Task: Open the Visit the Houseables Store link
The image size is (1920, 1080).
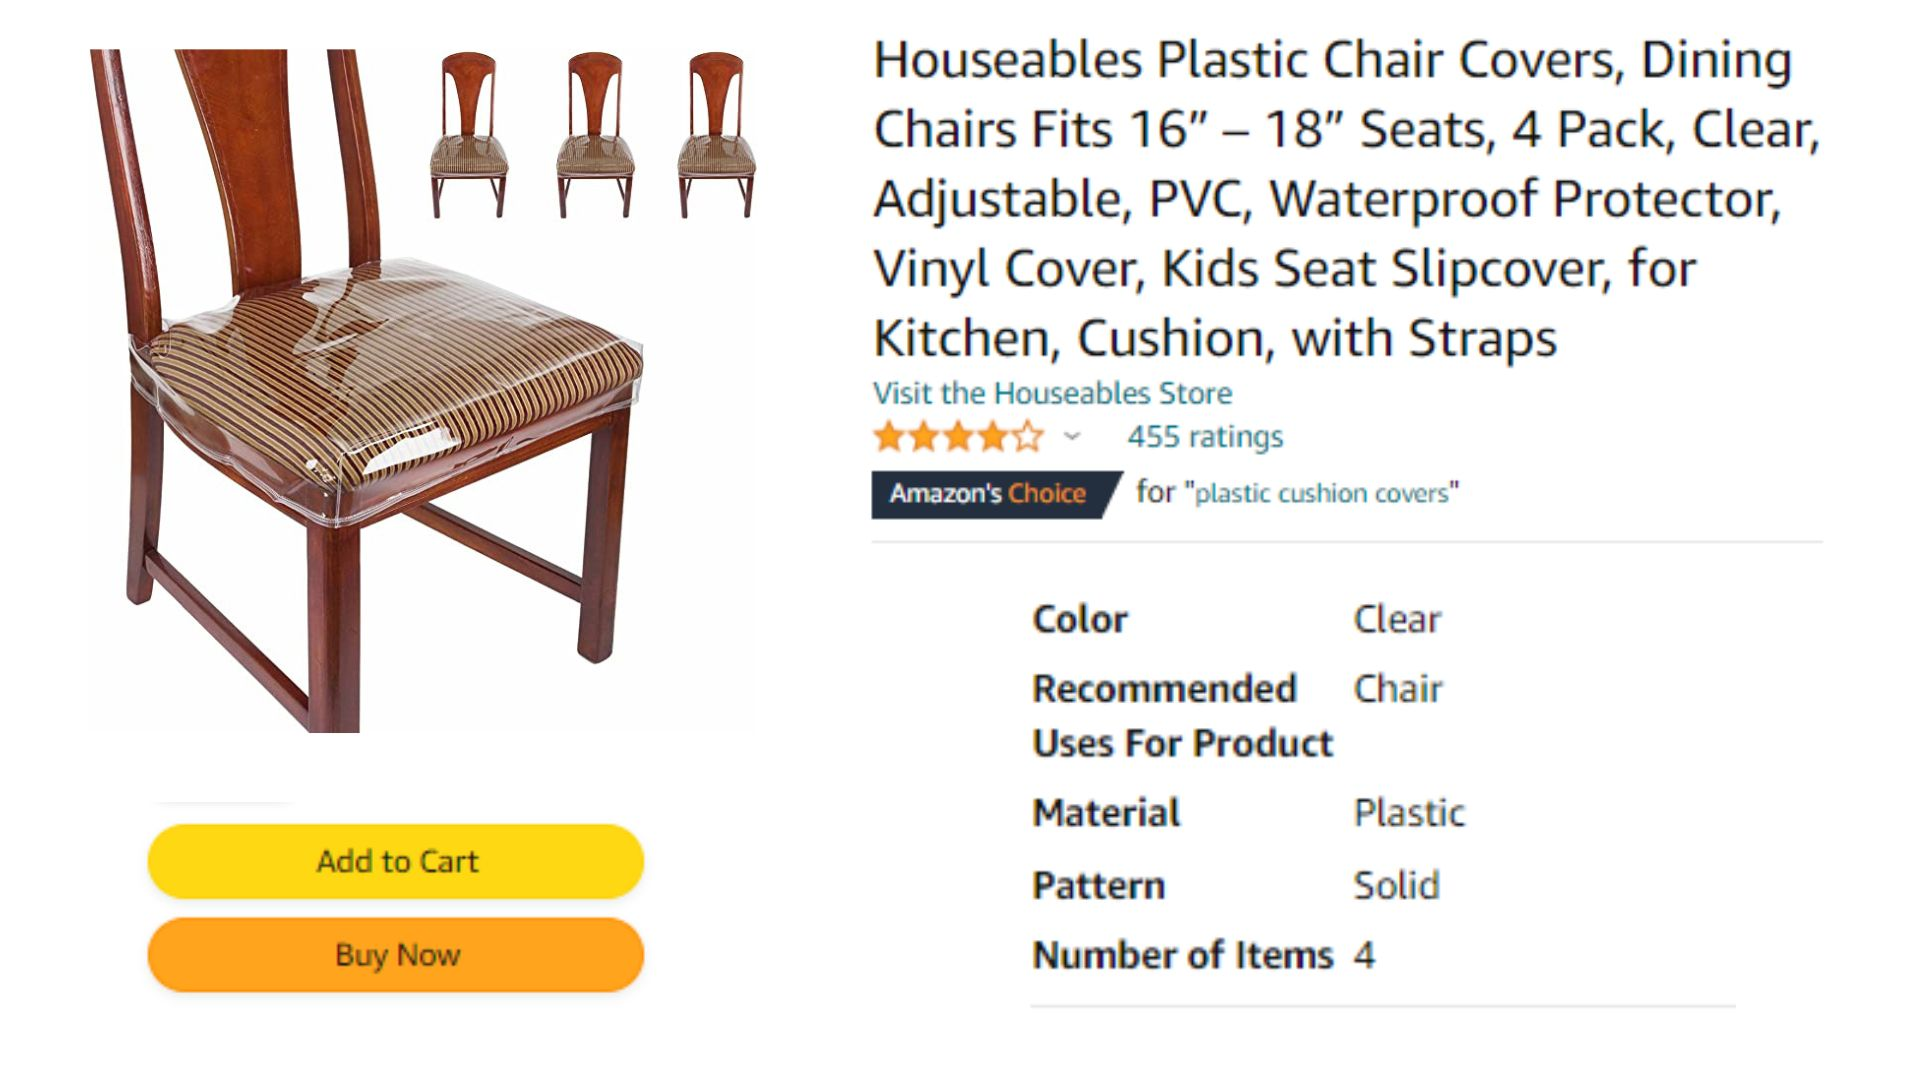Action: tap(1052, 393)
